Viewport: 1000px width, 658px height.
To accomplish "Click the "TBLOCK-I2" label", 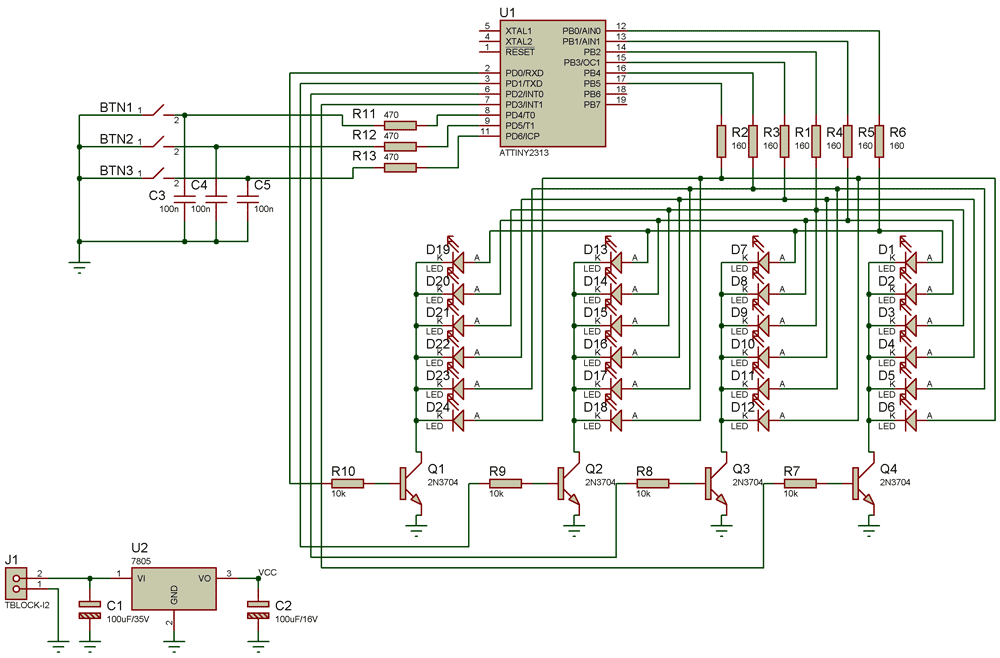I will [x=27, y=605].
